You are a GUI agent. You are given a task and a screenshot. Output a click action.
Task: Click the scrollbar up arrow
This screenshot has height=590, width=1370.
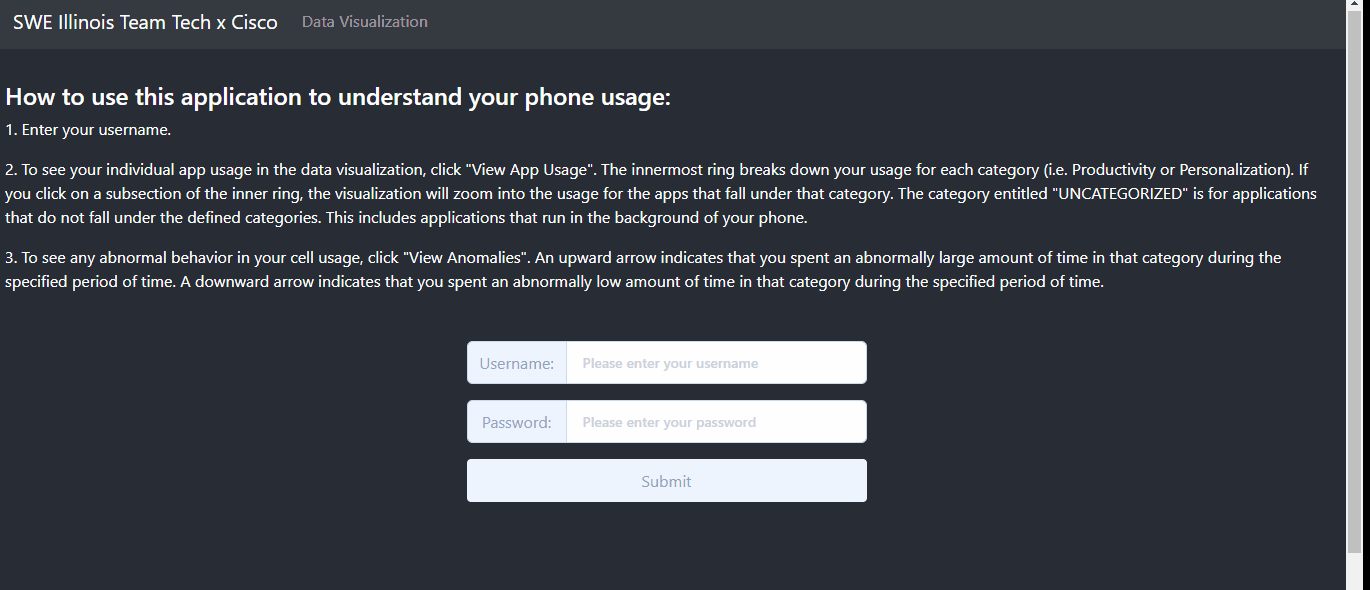pyautogui.click(x=1355, y=6)
